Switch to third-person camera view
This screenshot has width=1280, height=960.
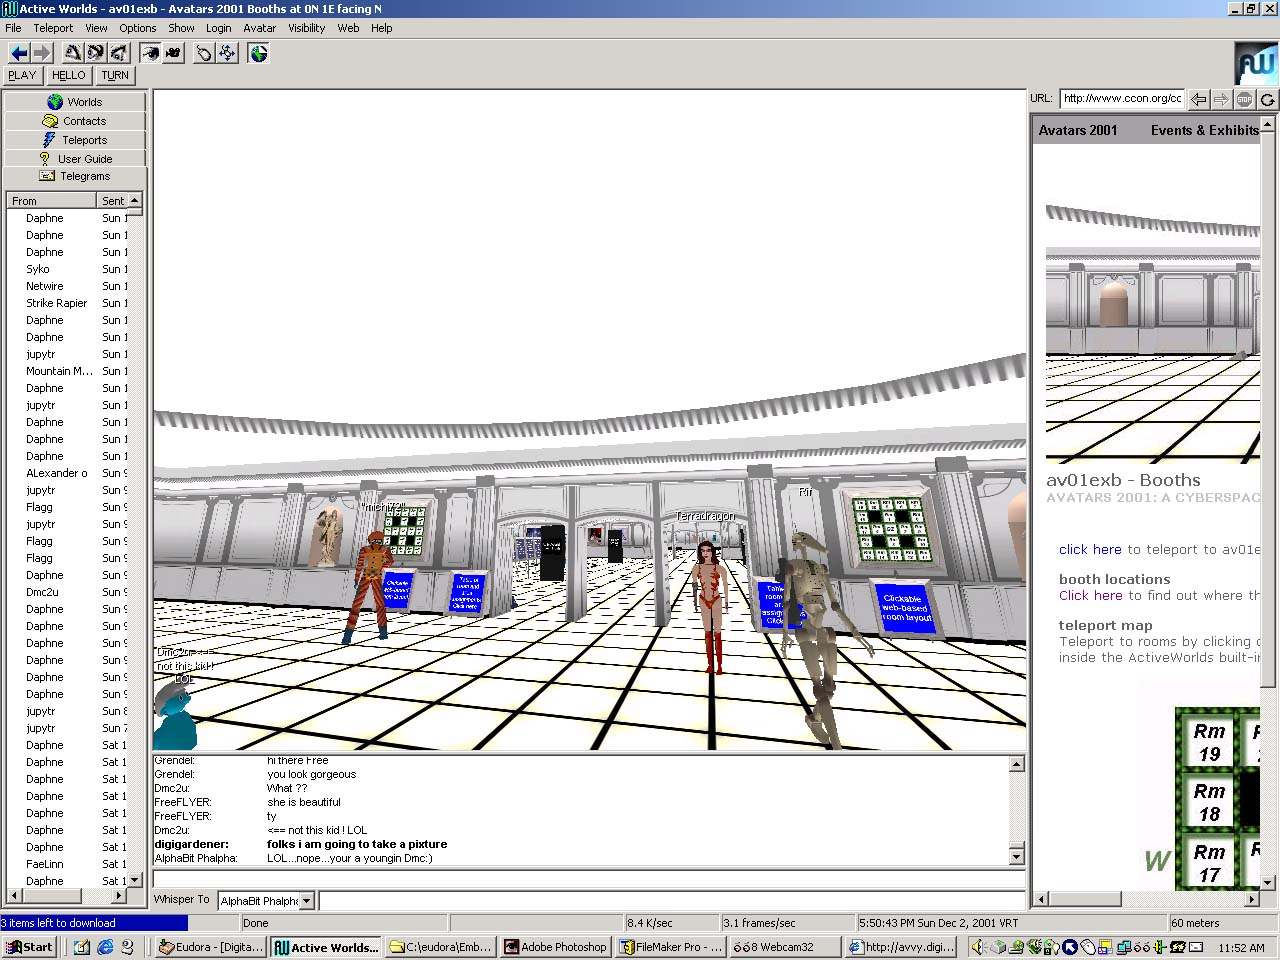tap(173, 53)
